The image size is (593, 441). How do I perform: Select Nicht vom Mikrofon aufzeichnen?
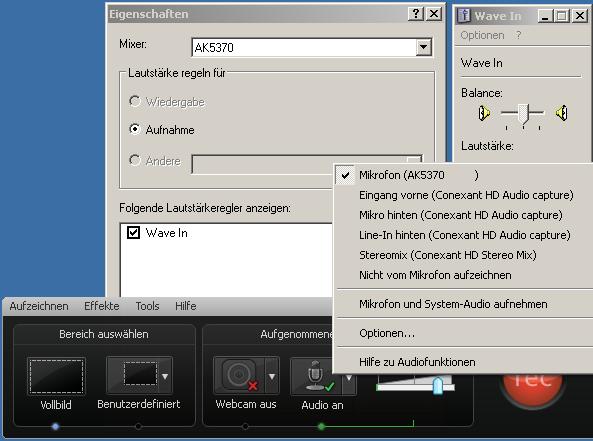click(464, 275)
